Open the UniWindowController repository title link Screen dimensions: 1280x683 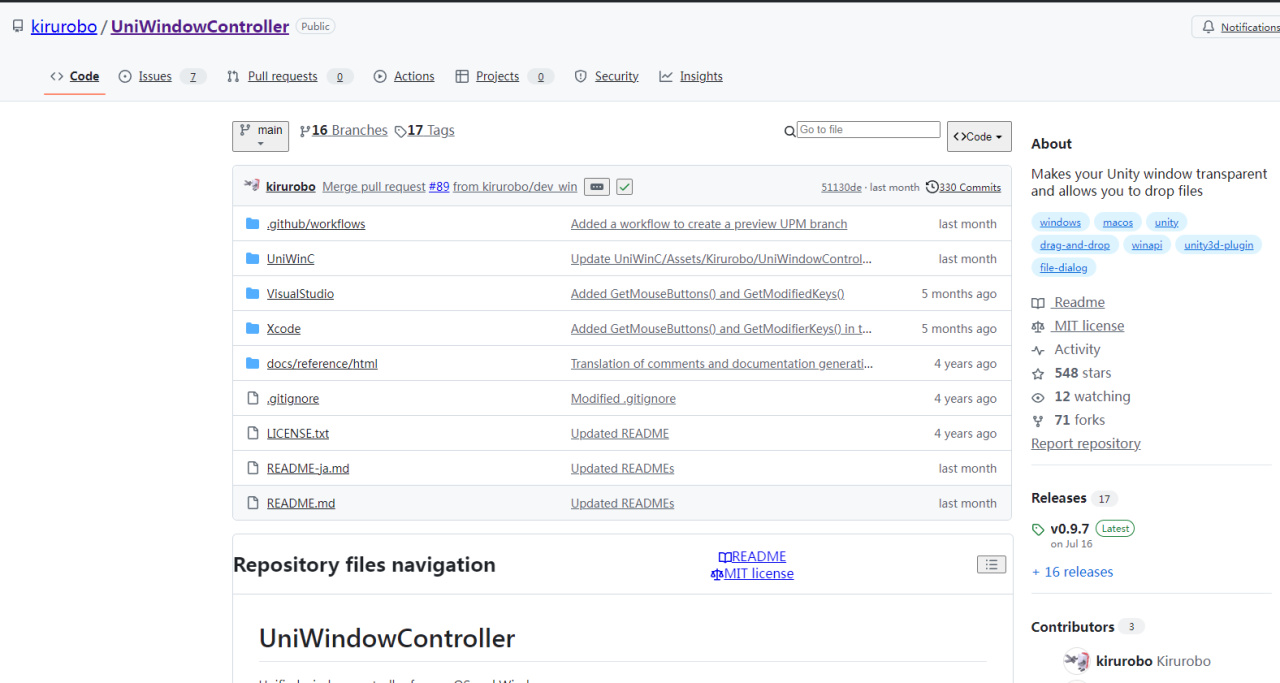pos(200,27)
